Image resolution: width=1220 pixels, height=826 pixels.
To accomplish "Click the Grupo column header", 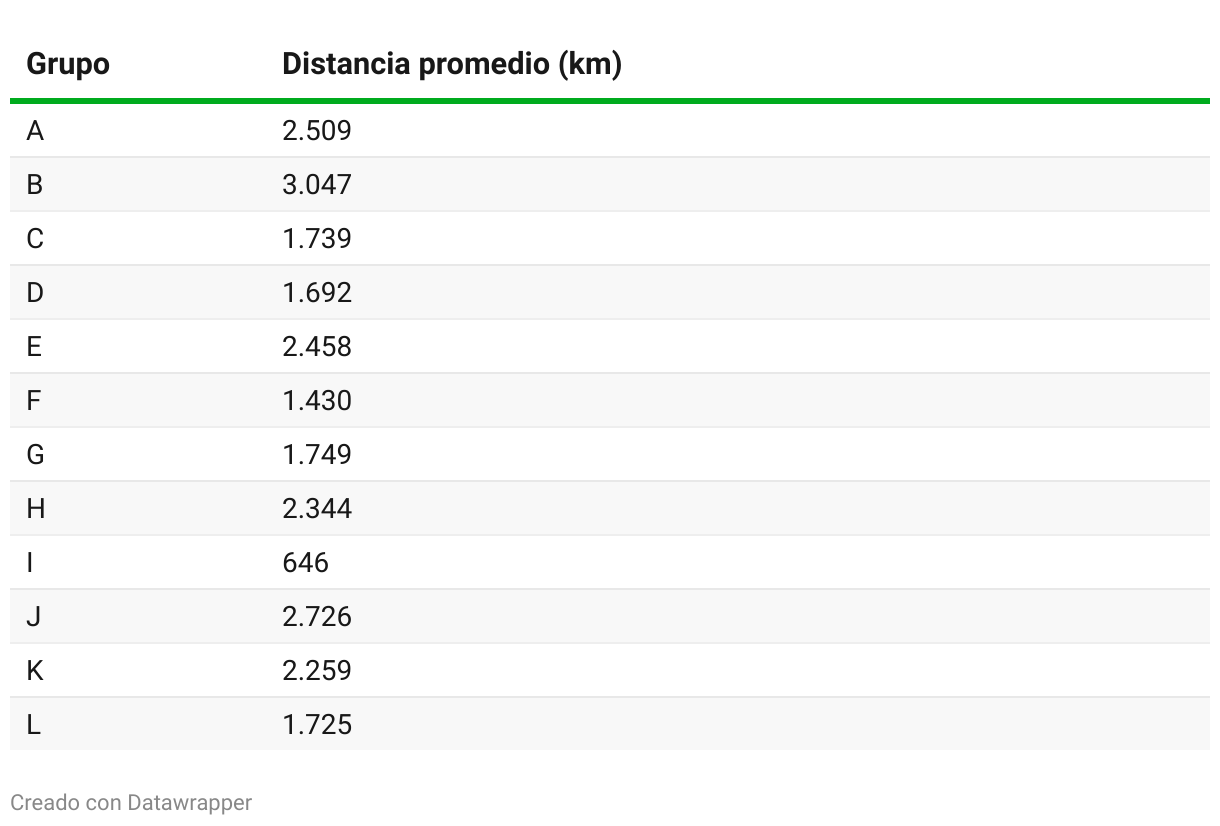I will (68, 65).
